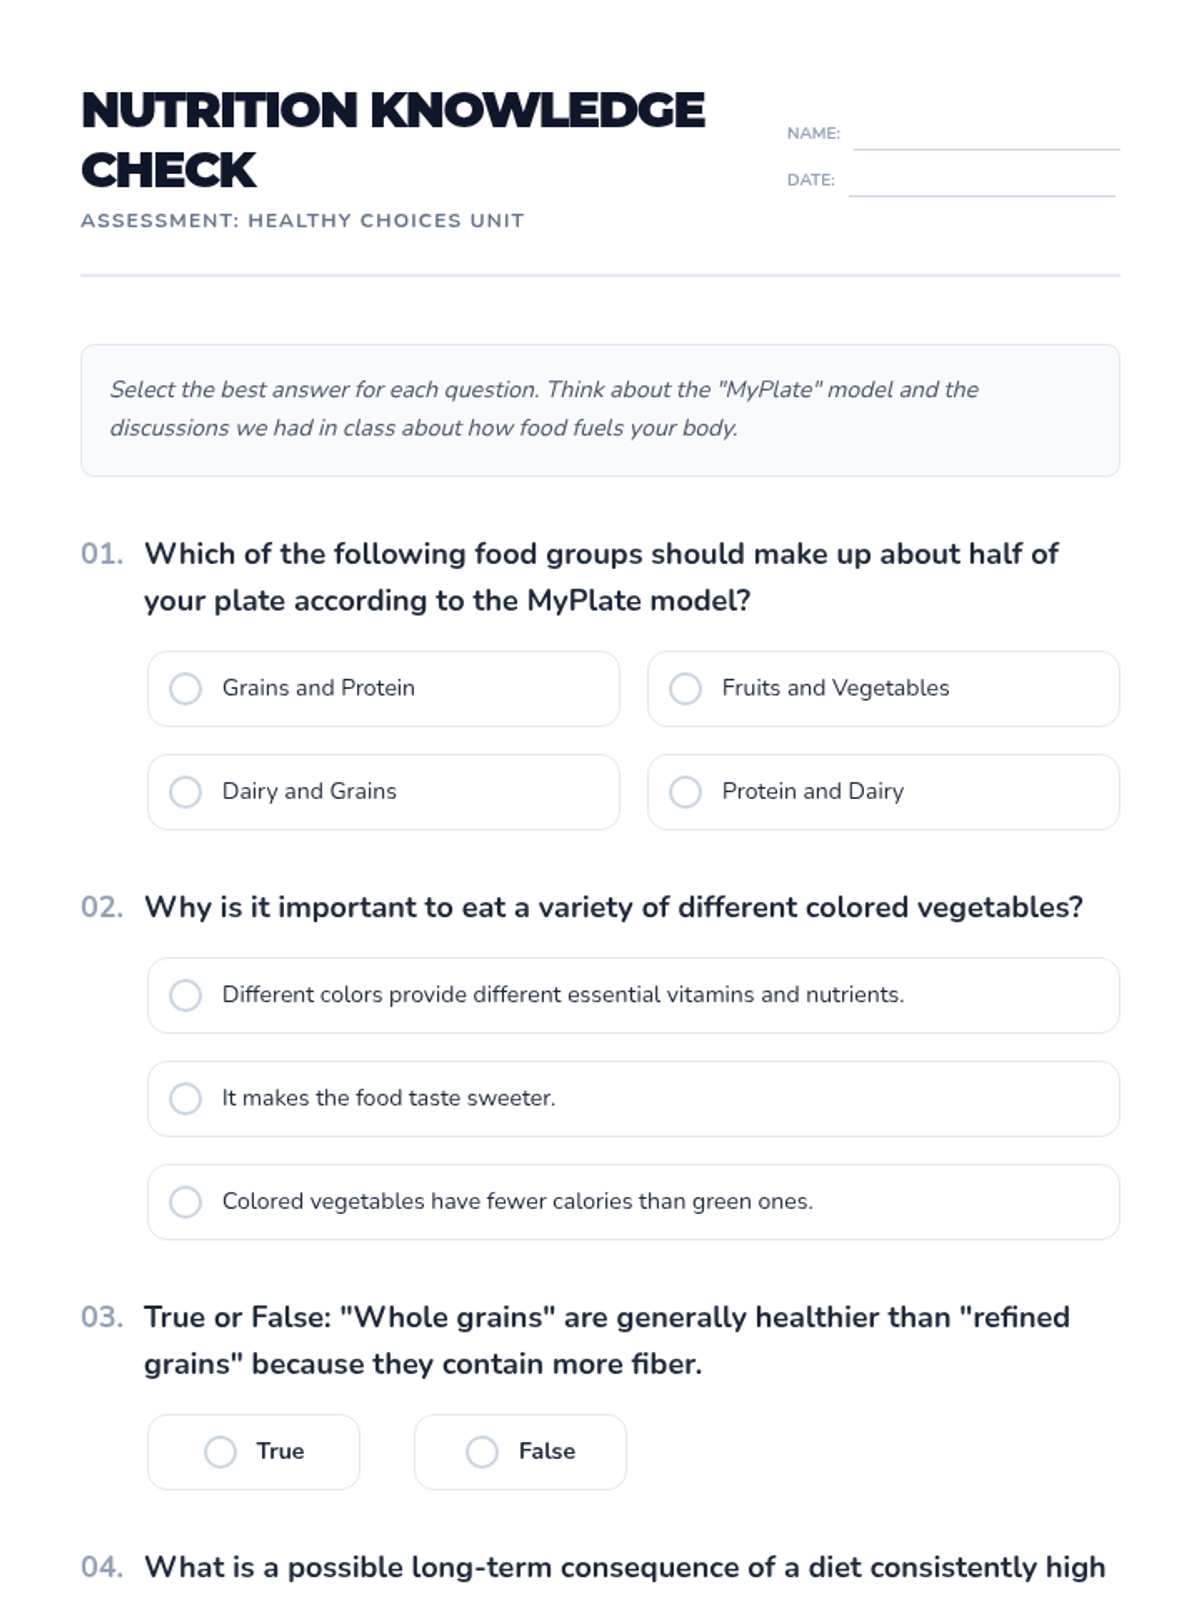
Task: Click question 02 about colored vegetables
Action: point(614,907)
